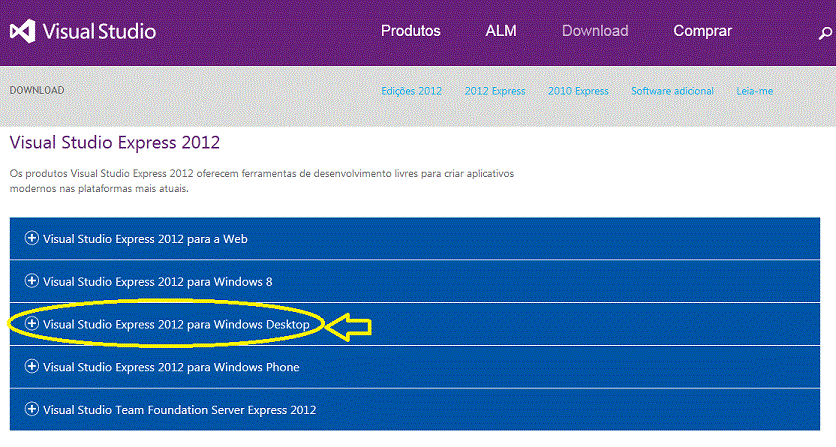Click the row text Visual Studio Express 2012 para a Web

pos(145,239)
